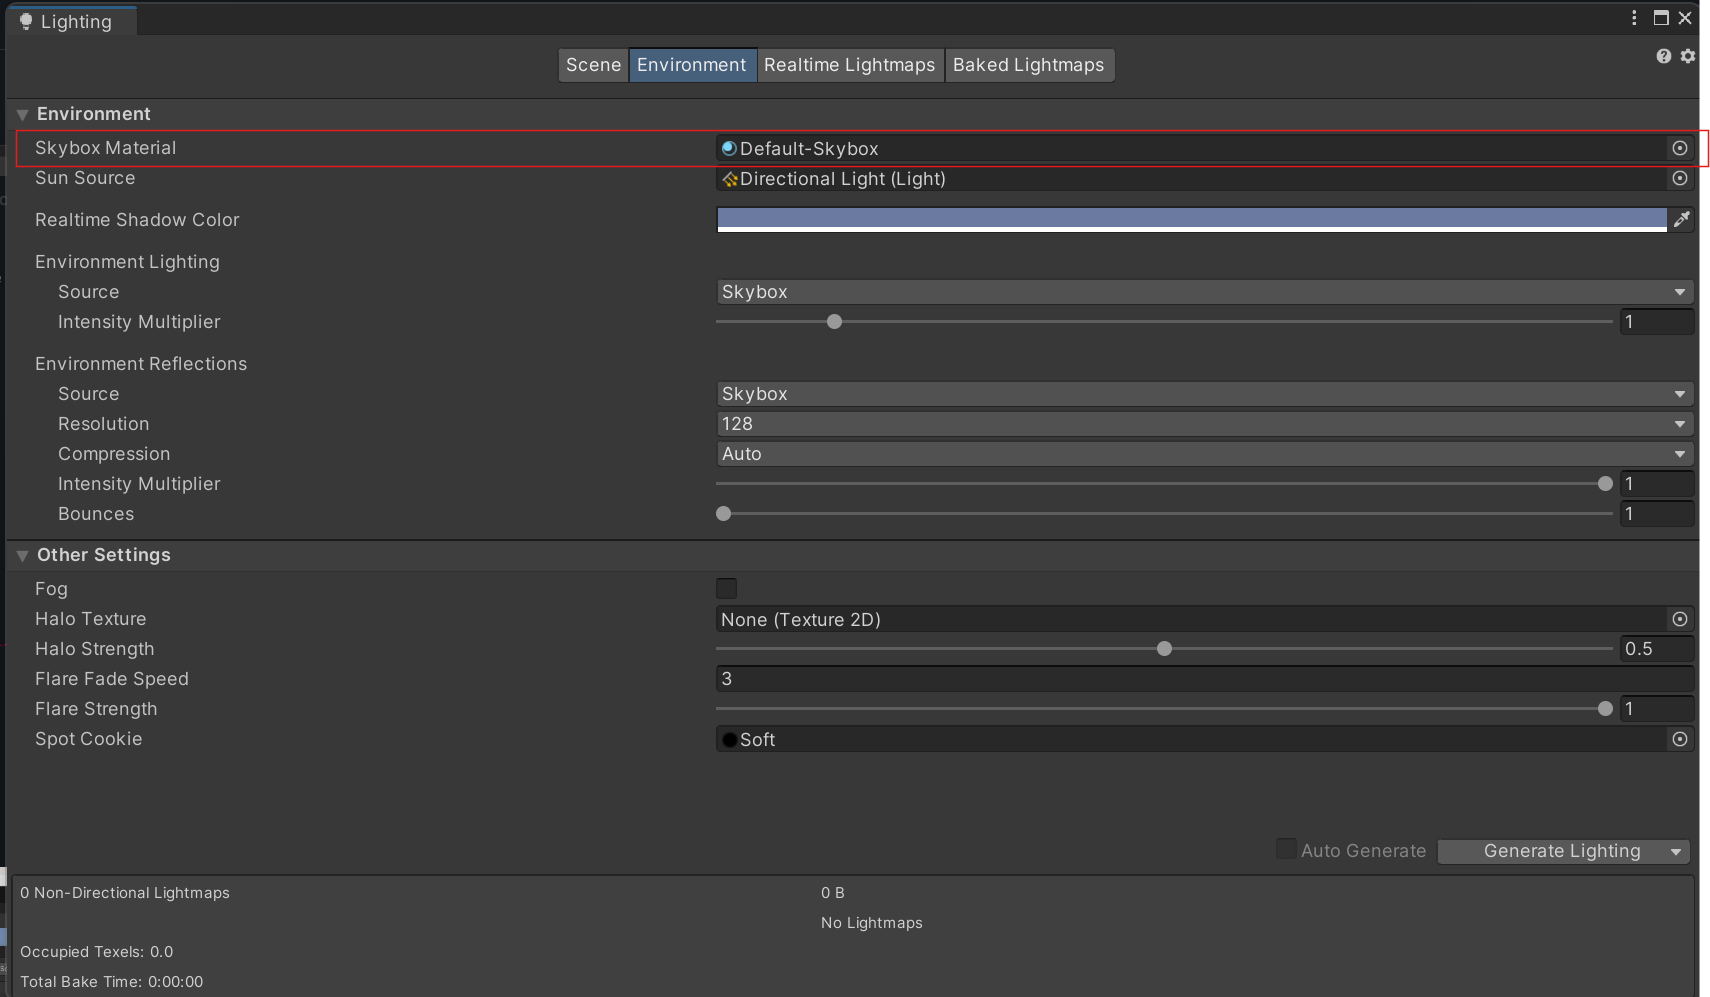Open the Sun Source object picker
Image resolution: width=1710 pixels, height=997 pixels.
tap(1680, 178)
